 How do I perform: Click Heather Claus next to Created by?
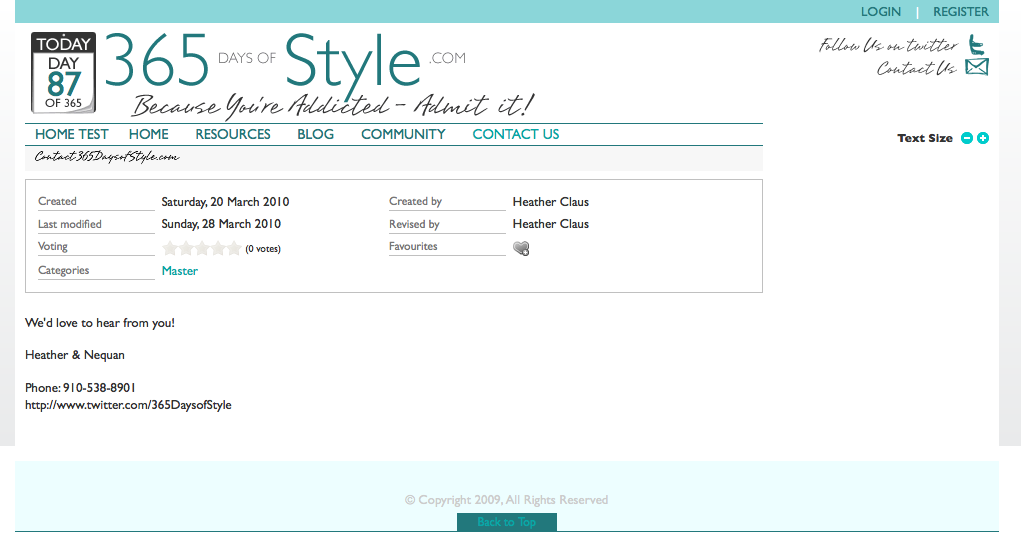pos(551,202)
